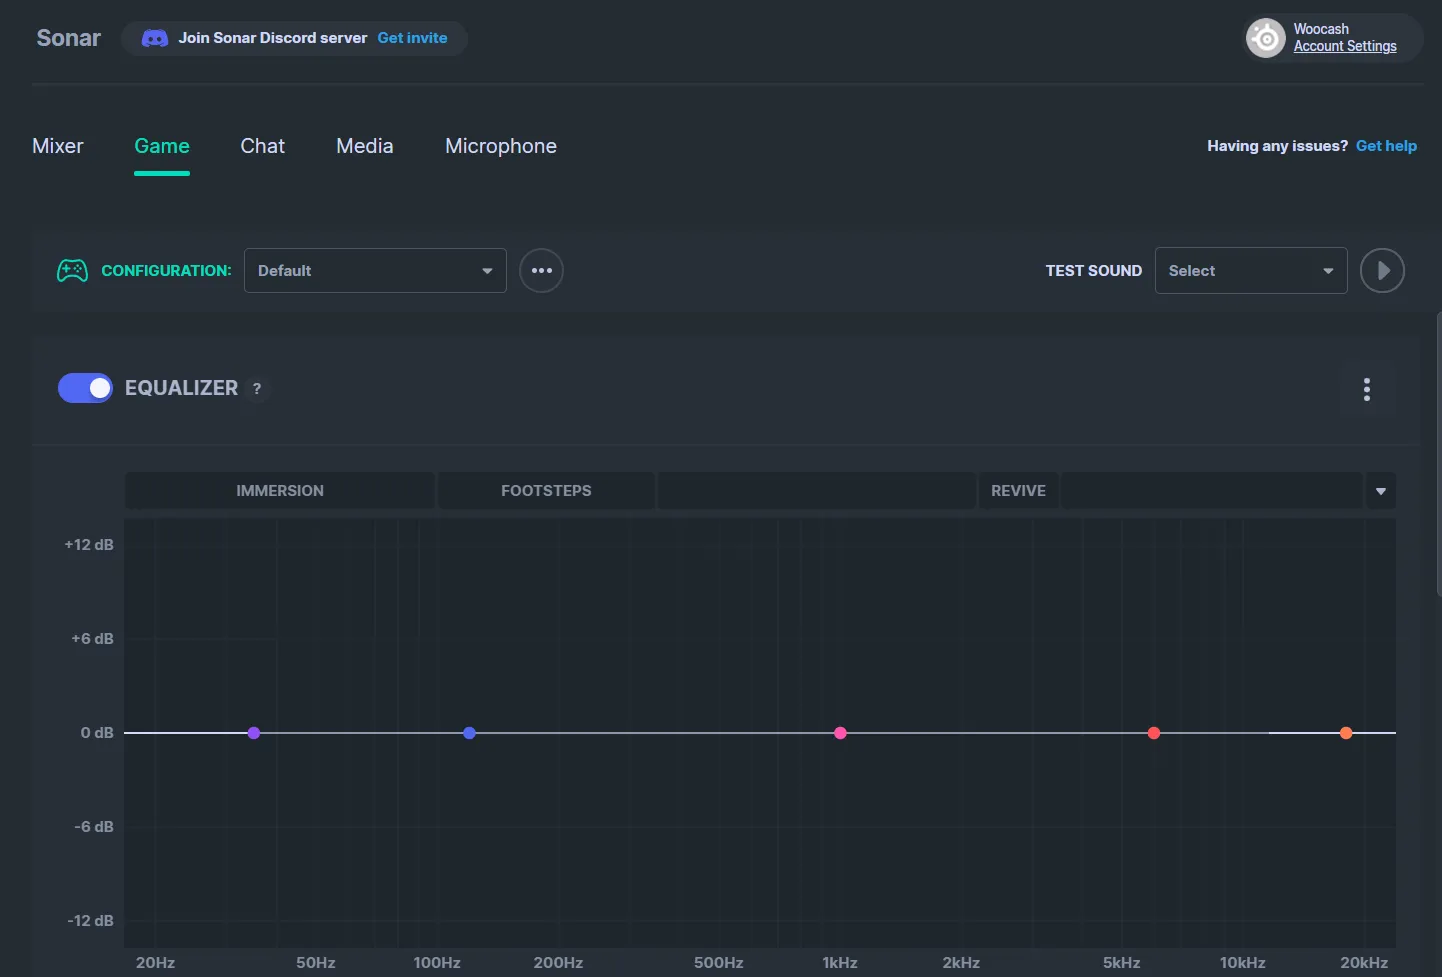Open Account Settings link
Screen dimensions: 1442x977
(1345, 46)
